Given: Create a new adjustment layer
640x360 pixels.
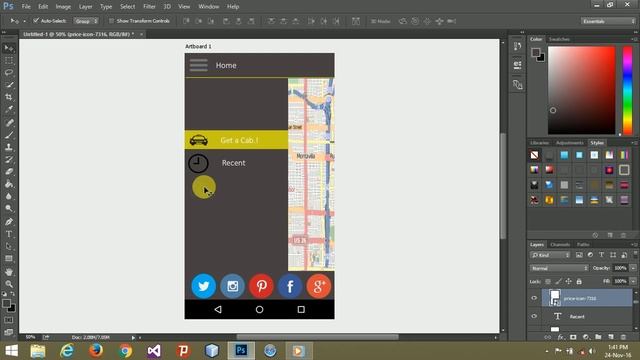Looking at the screenshot, I should [x=586, y=337].
